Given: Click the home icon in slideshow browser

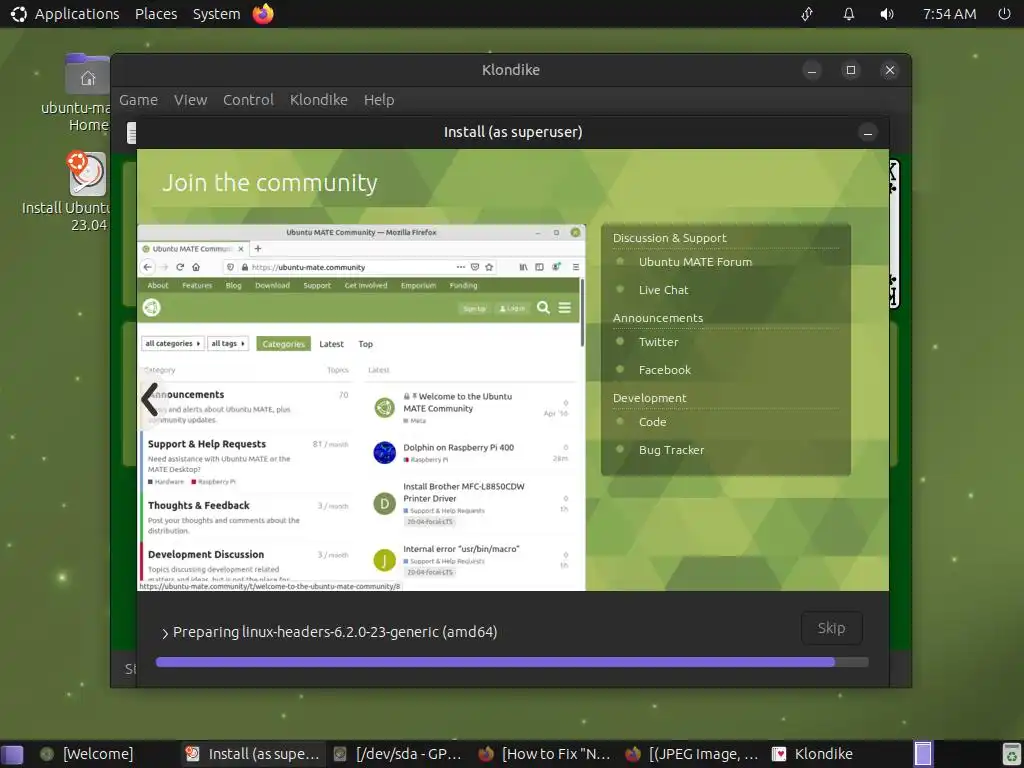Looking at the screenshot, I should pyautogui.click(x=196, y=267).
